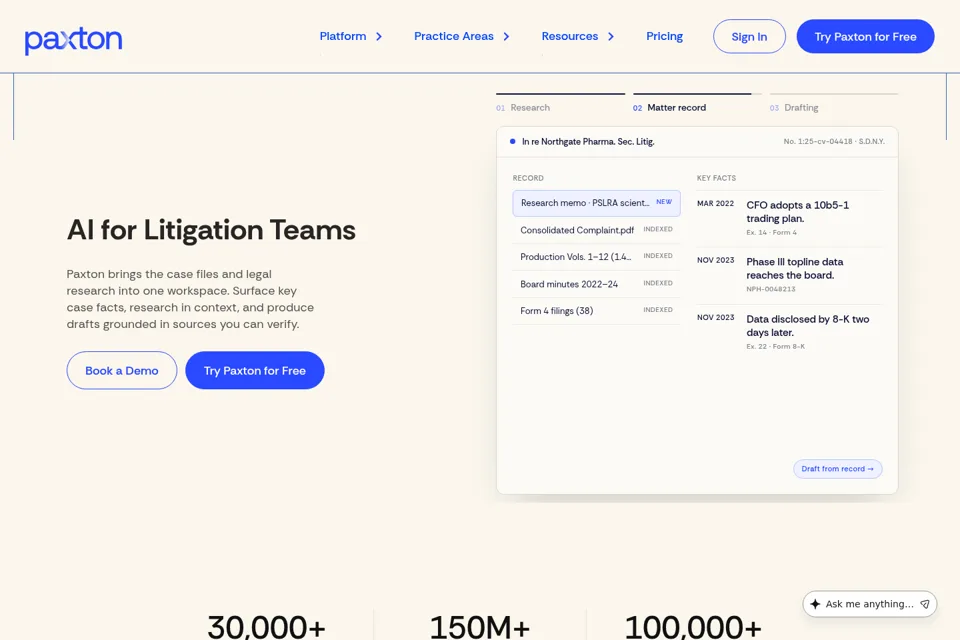Switch to the 01 Research tab
The image size is (960, 640).
pos(560,104)
